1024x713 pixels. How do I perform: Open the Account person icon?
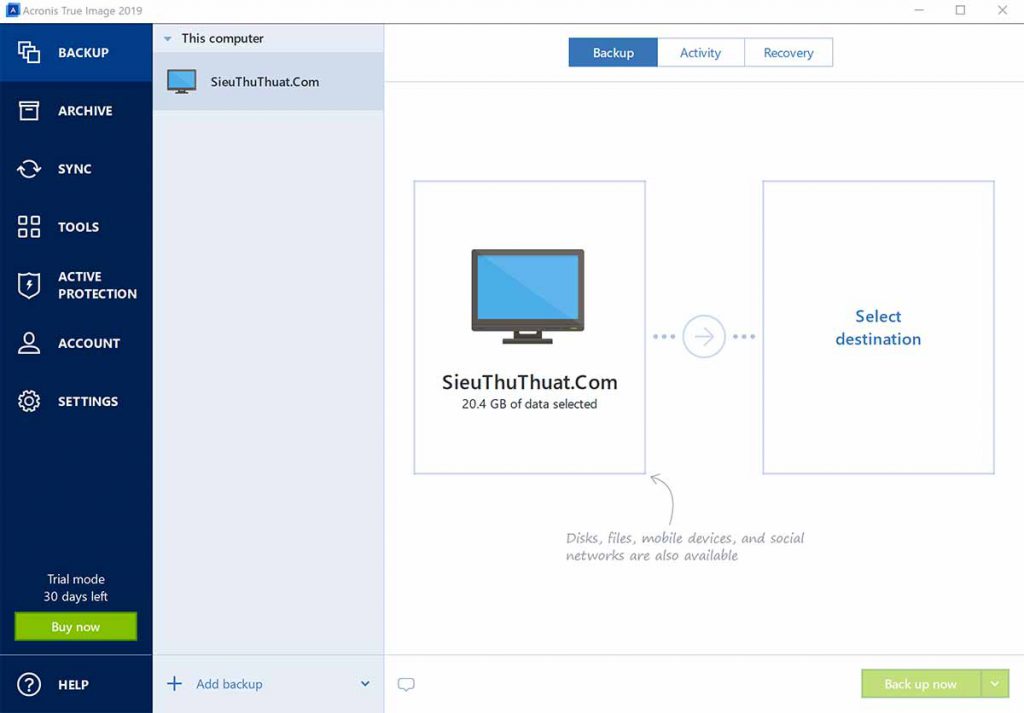[x=29, y=343]
